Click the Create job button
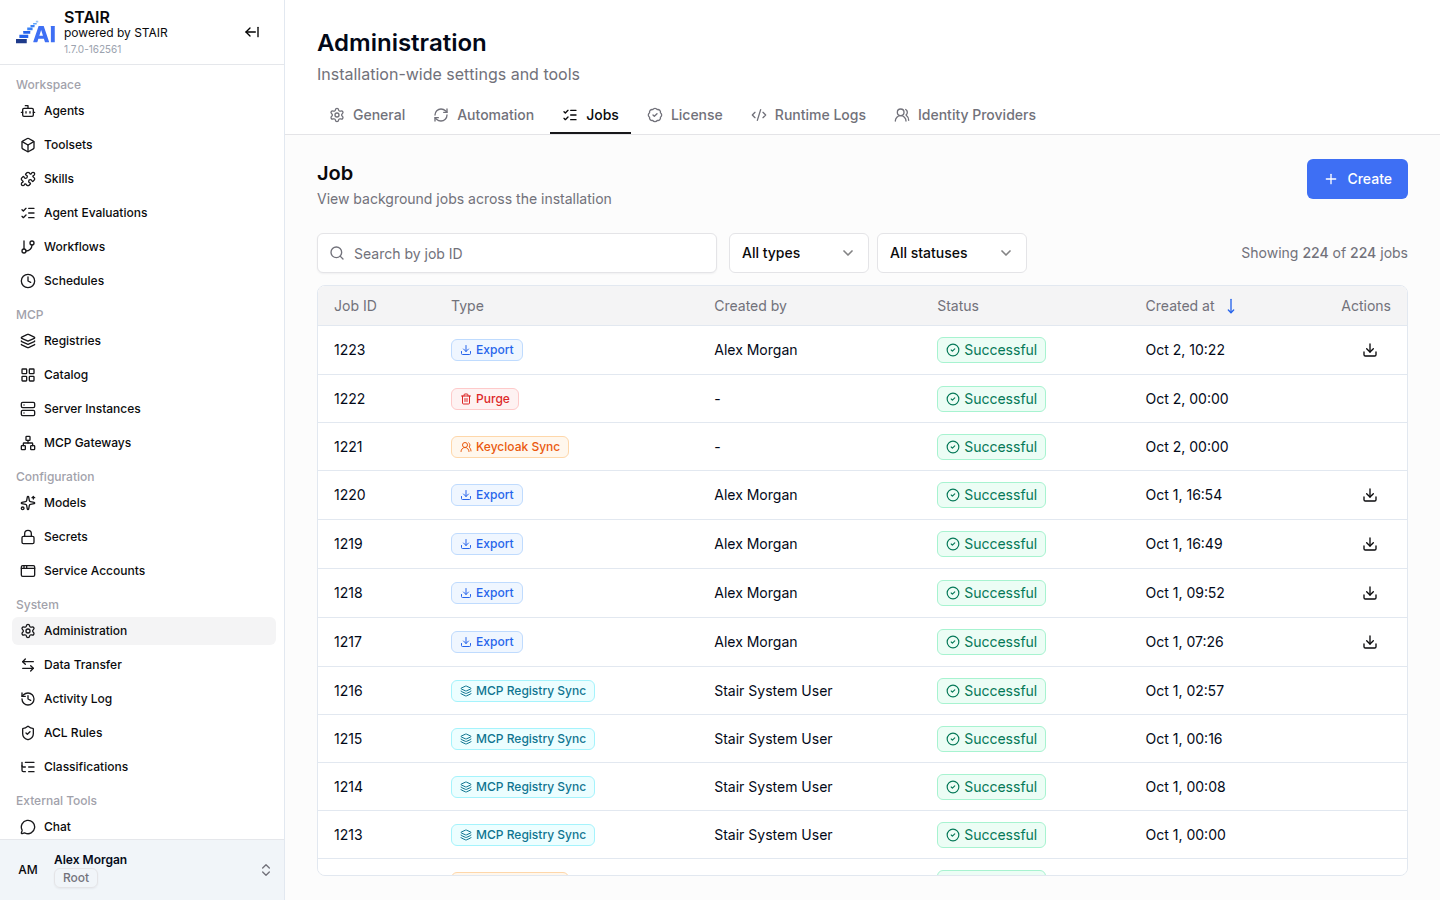 pos(1357,179)
